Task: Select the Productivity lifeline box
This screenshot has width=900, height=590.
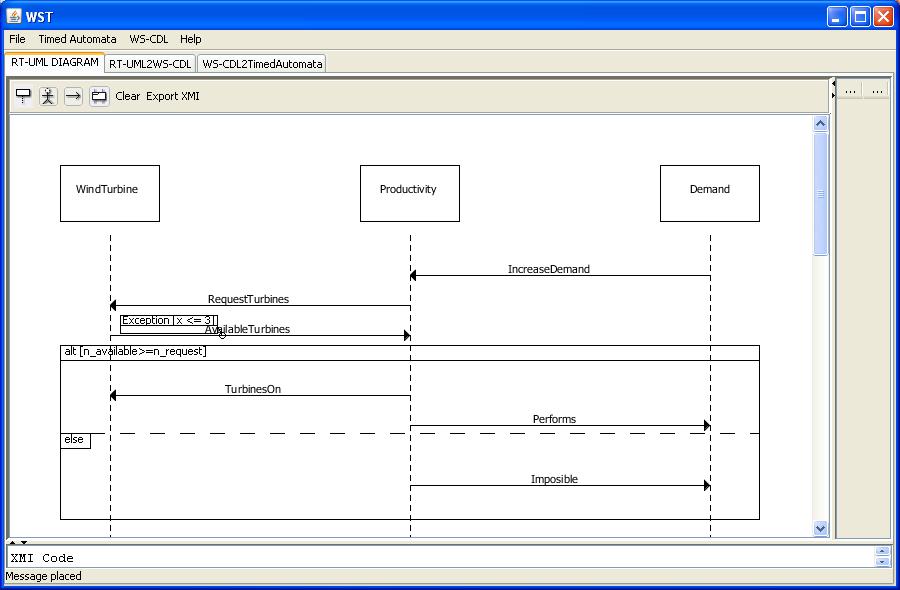Action: 410,193
